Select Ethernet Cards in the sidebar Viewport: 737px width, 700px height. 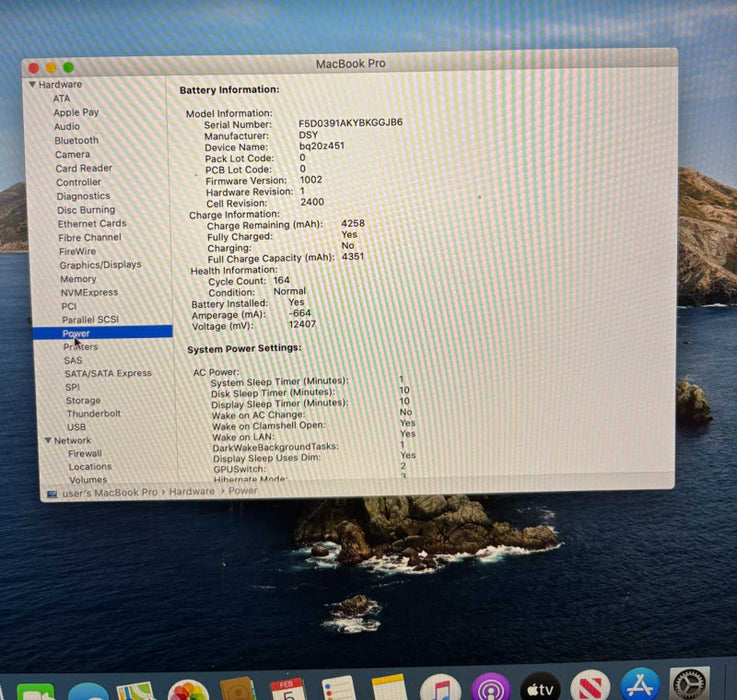click(x=92, y=223)
